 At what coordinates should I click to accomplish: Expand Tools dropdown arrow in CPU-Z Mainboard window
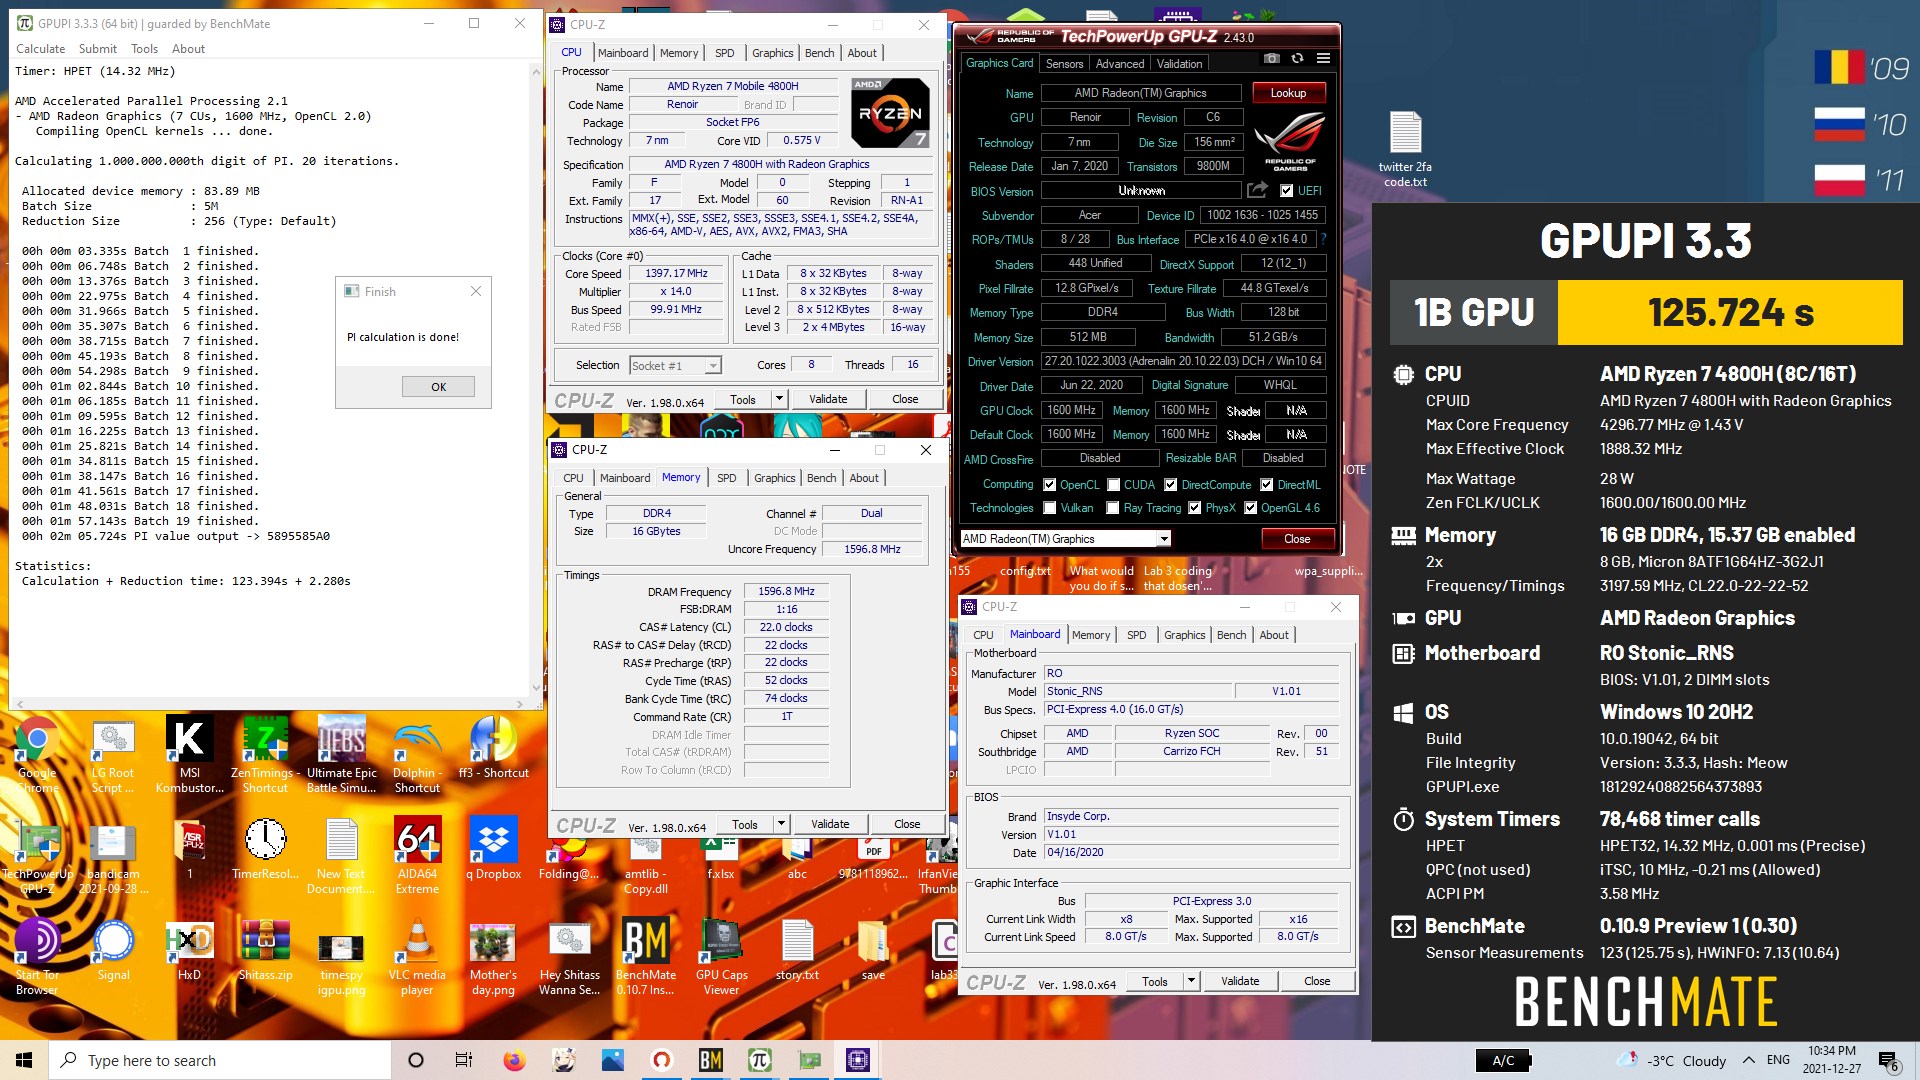1191,981
